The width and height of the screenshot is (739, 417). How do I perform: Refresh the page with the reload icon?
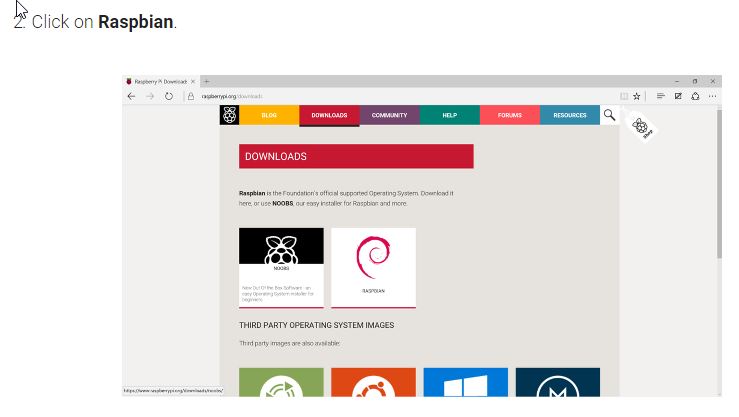(x=169, y=96)
